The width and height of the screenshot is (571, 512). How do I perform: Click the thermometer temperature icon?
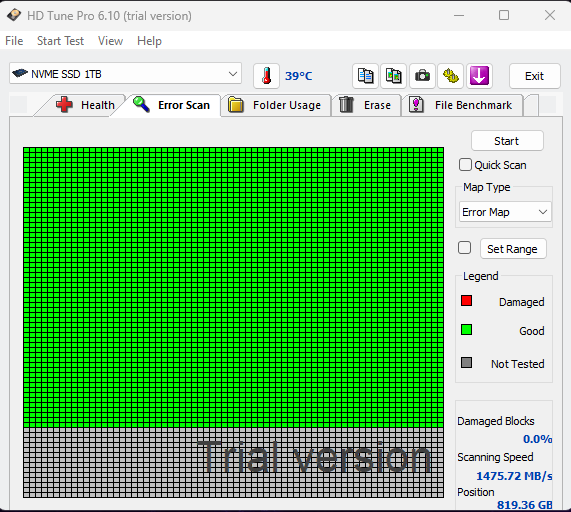point(266,76)
